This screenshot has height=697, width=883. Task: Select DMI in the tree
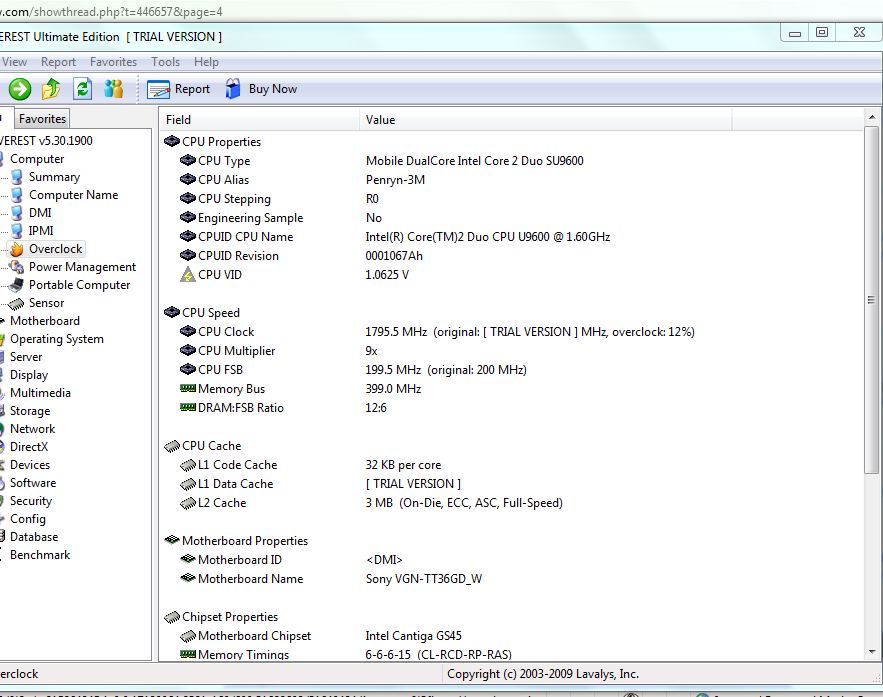40,213
